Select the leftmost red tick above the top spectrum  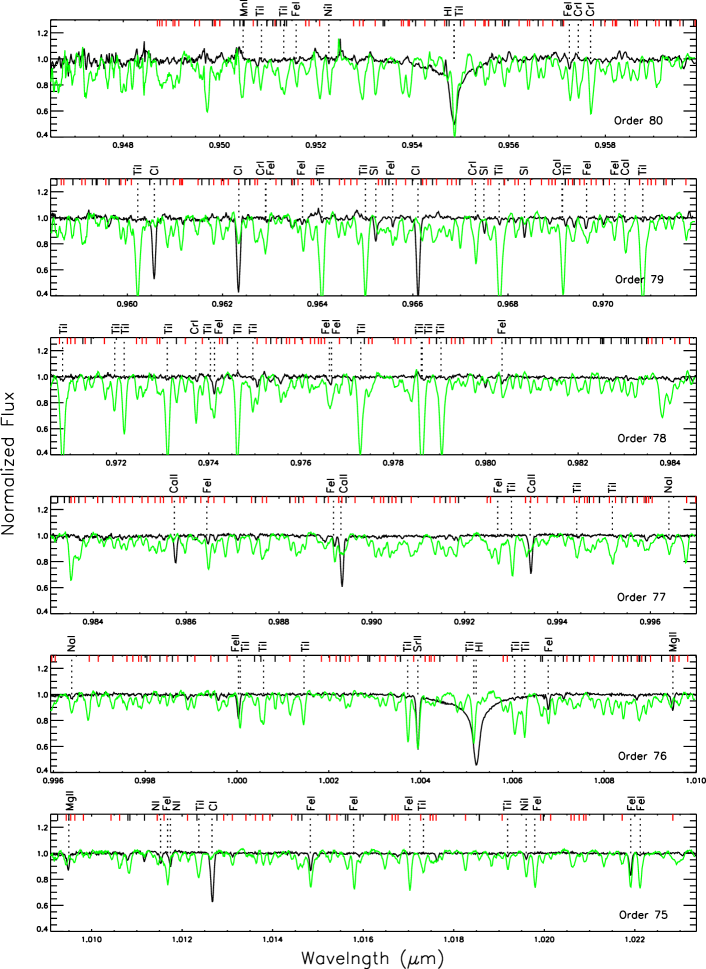tap(158, 23)
